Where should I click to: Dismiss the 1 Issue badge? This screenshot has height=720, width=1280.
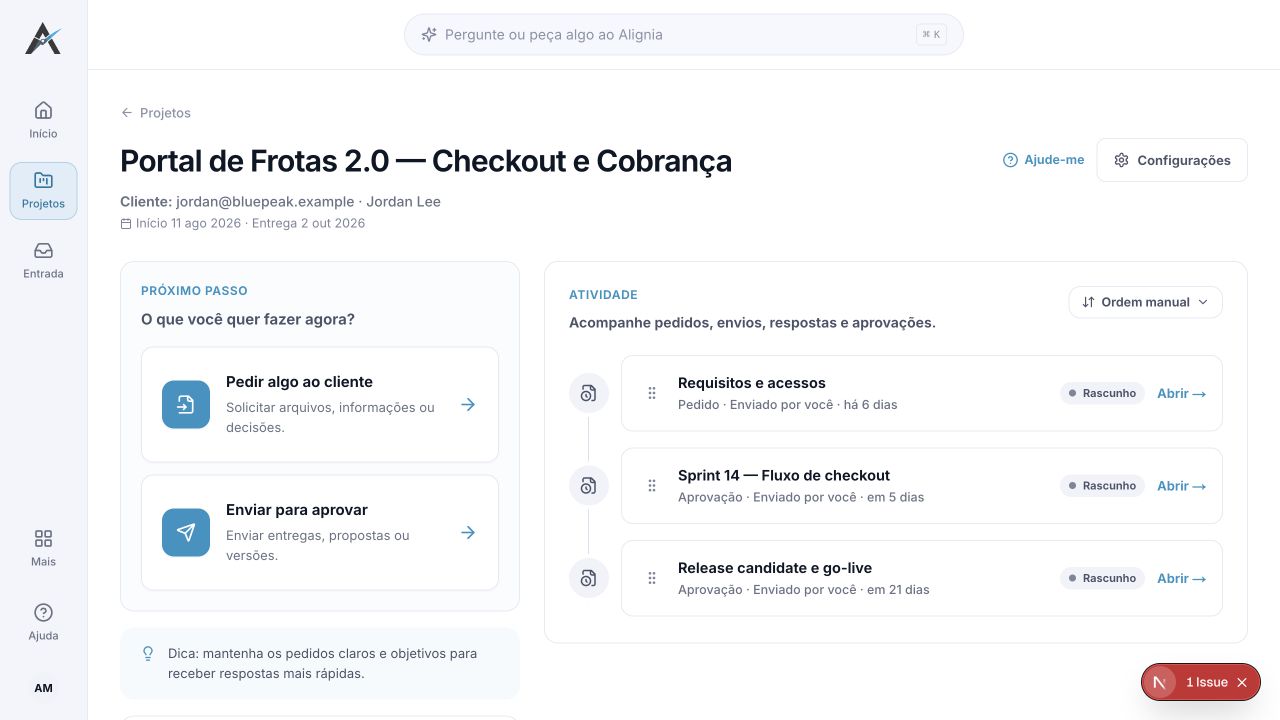(1242, 682)
